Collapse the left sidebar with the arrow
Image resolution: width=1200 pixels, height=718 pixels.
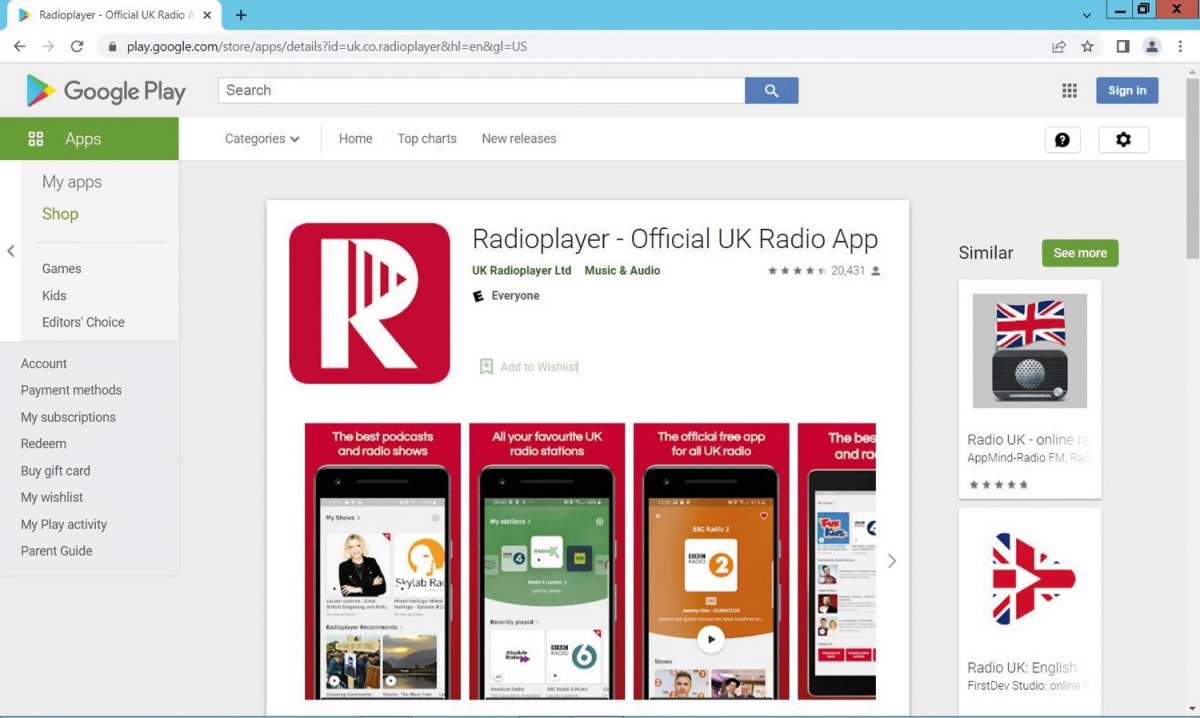pyautogui.click(x=11, y=251)
